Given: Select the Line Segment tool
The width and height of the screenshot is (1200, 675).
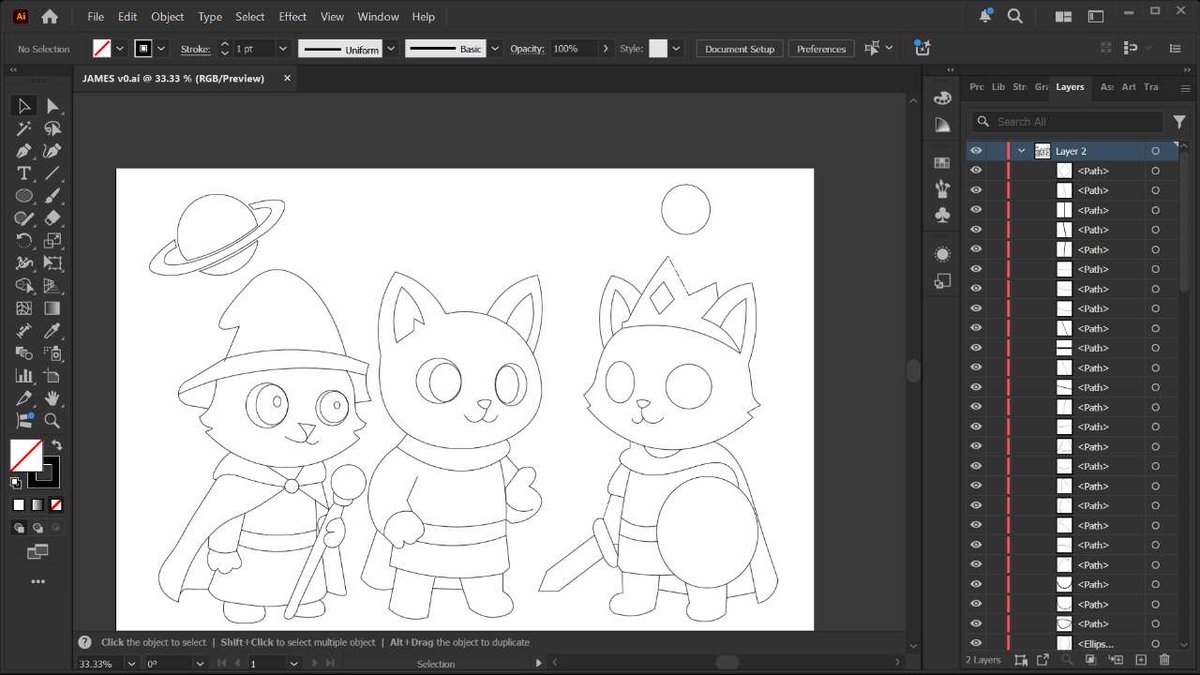Looking at the screenshot, I should pyautogui.click(x=53, y=174).
